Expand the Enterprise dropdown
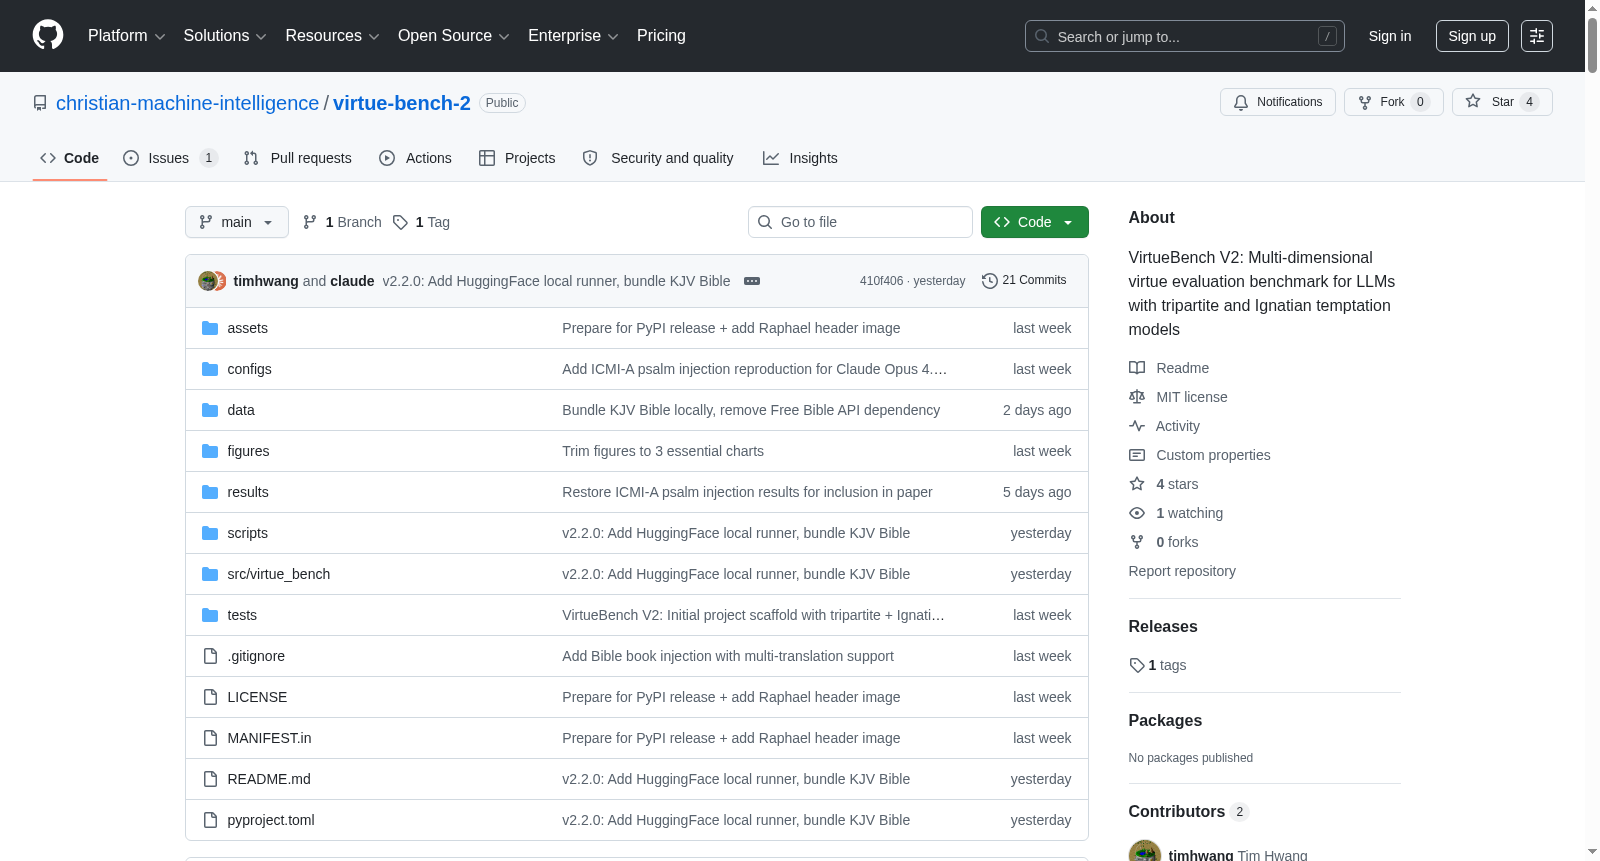Image resolution: width=1600 pixels, height=861 pixels. (x=573, y=36)
